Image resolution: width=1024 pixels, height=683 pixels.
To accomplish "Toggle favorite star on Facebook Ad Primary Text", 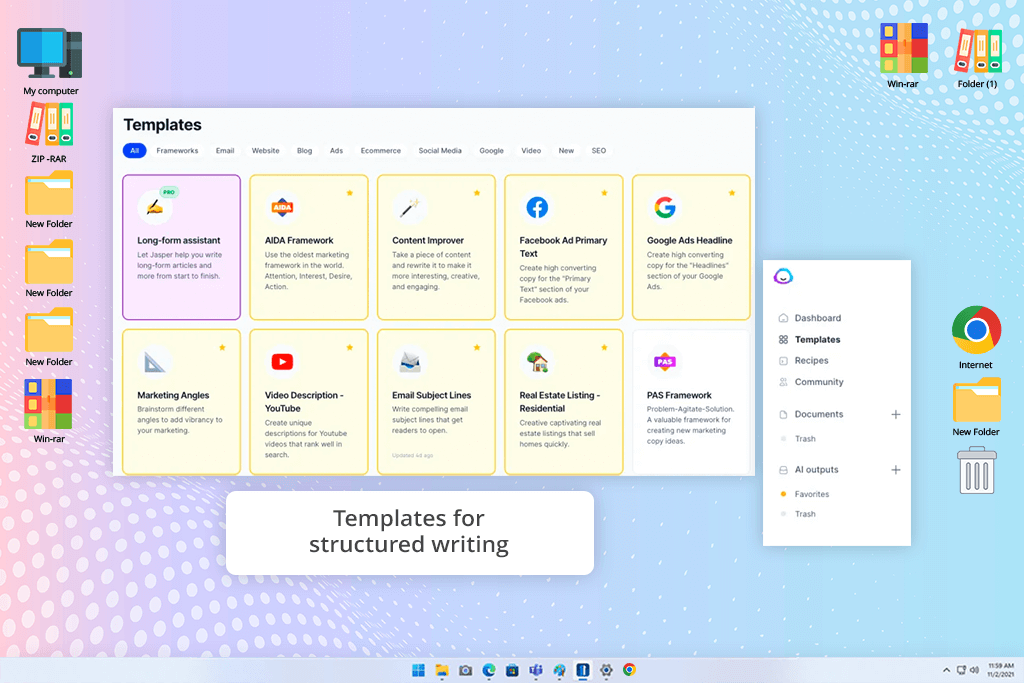I will coord(604,193).
